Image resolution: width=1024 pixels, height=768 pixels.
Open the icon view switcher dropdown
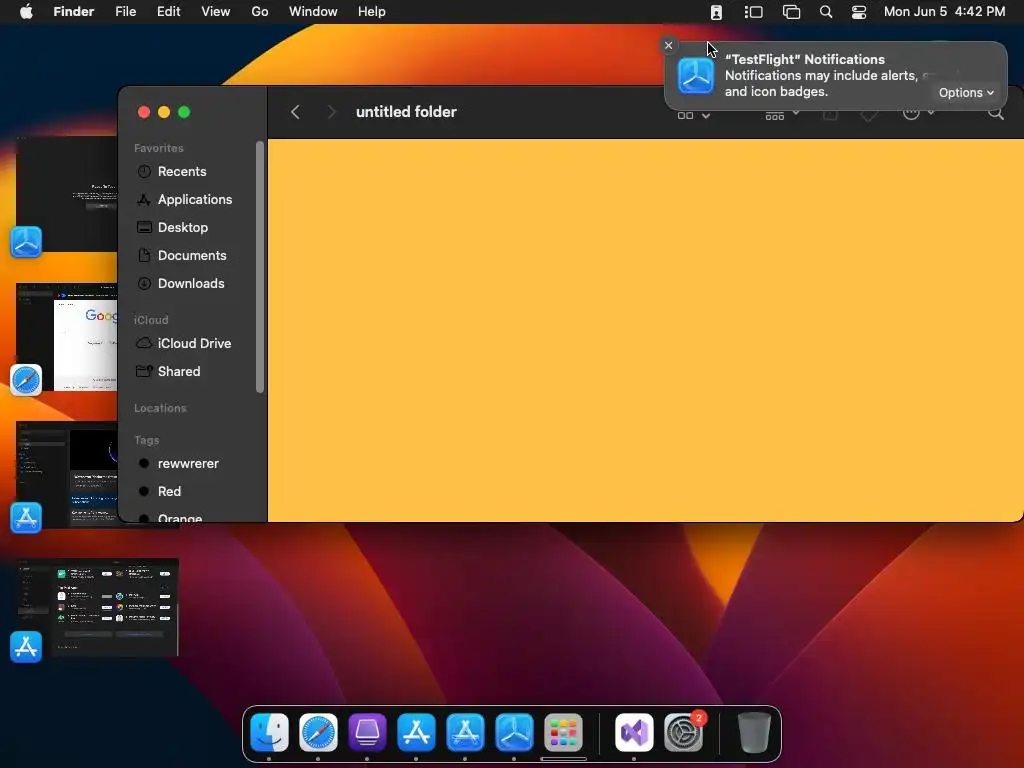(694, 115)
